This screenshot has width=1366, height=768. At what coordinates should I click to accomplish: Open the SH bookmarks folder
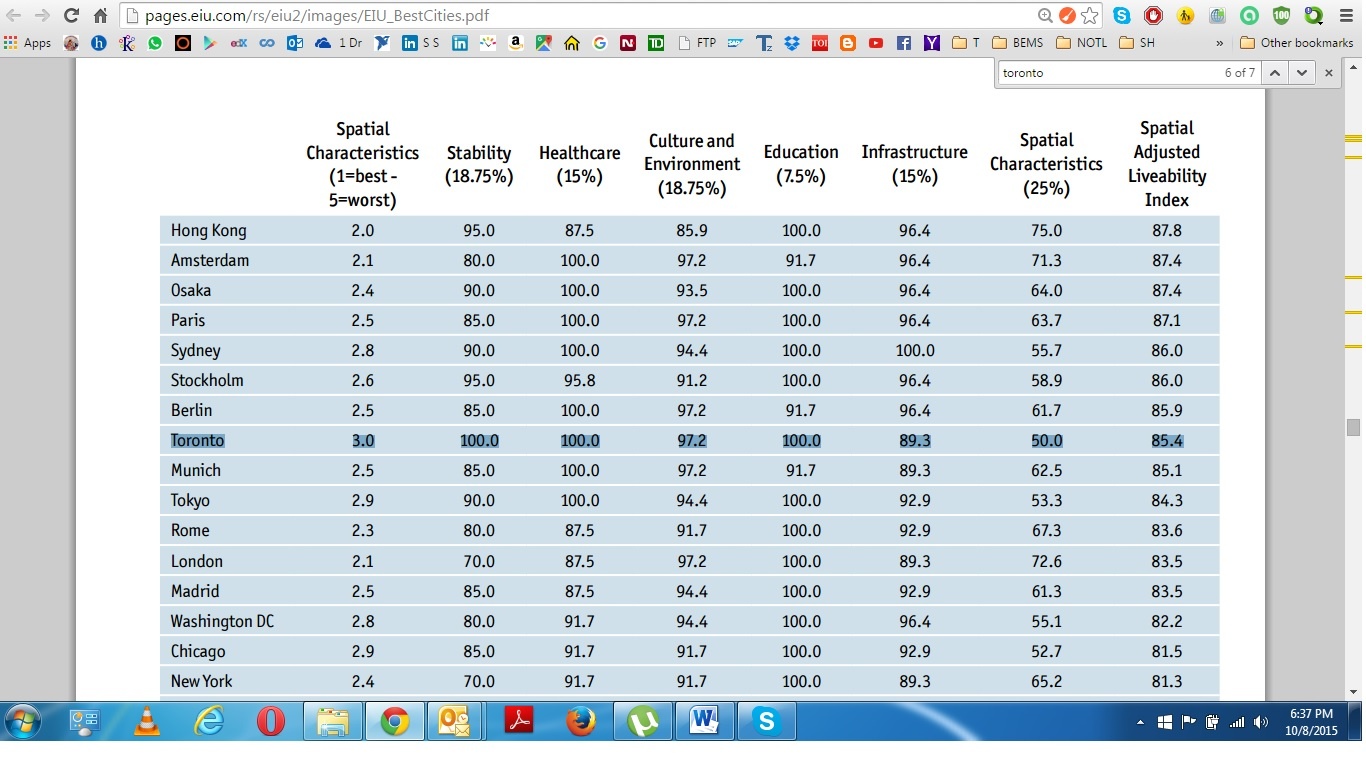[x=1137, y=43]
